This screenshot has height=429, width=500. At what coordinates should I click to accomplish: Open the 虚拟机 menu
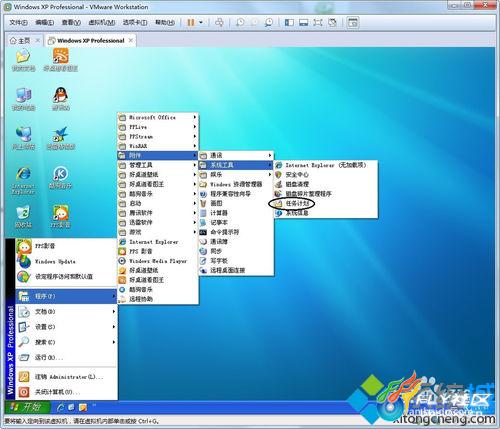(102, 23)
